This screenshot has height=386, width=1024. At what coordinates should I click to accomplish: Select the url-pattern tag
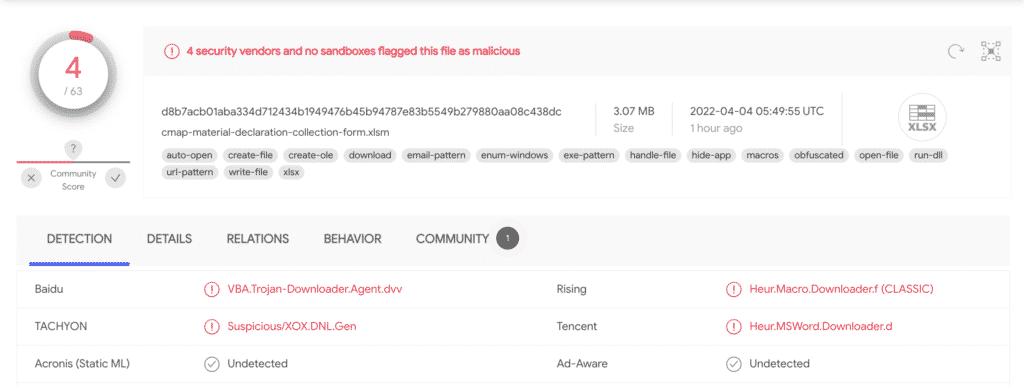coord(190,173)
